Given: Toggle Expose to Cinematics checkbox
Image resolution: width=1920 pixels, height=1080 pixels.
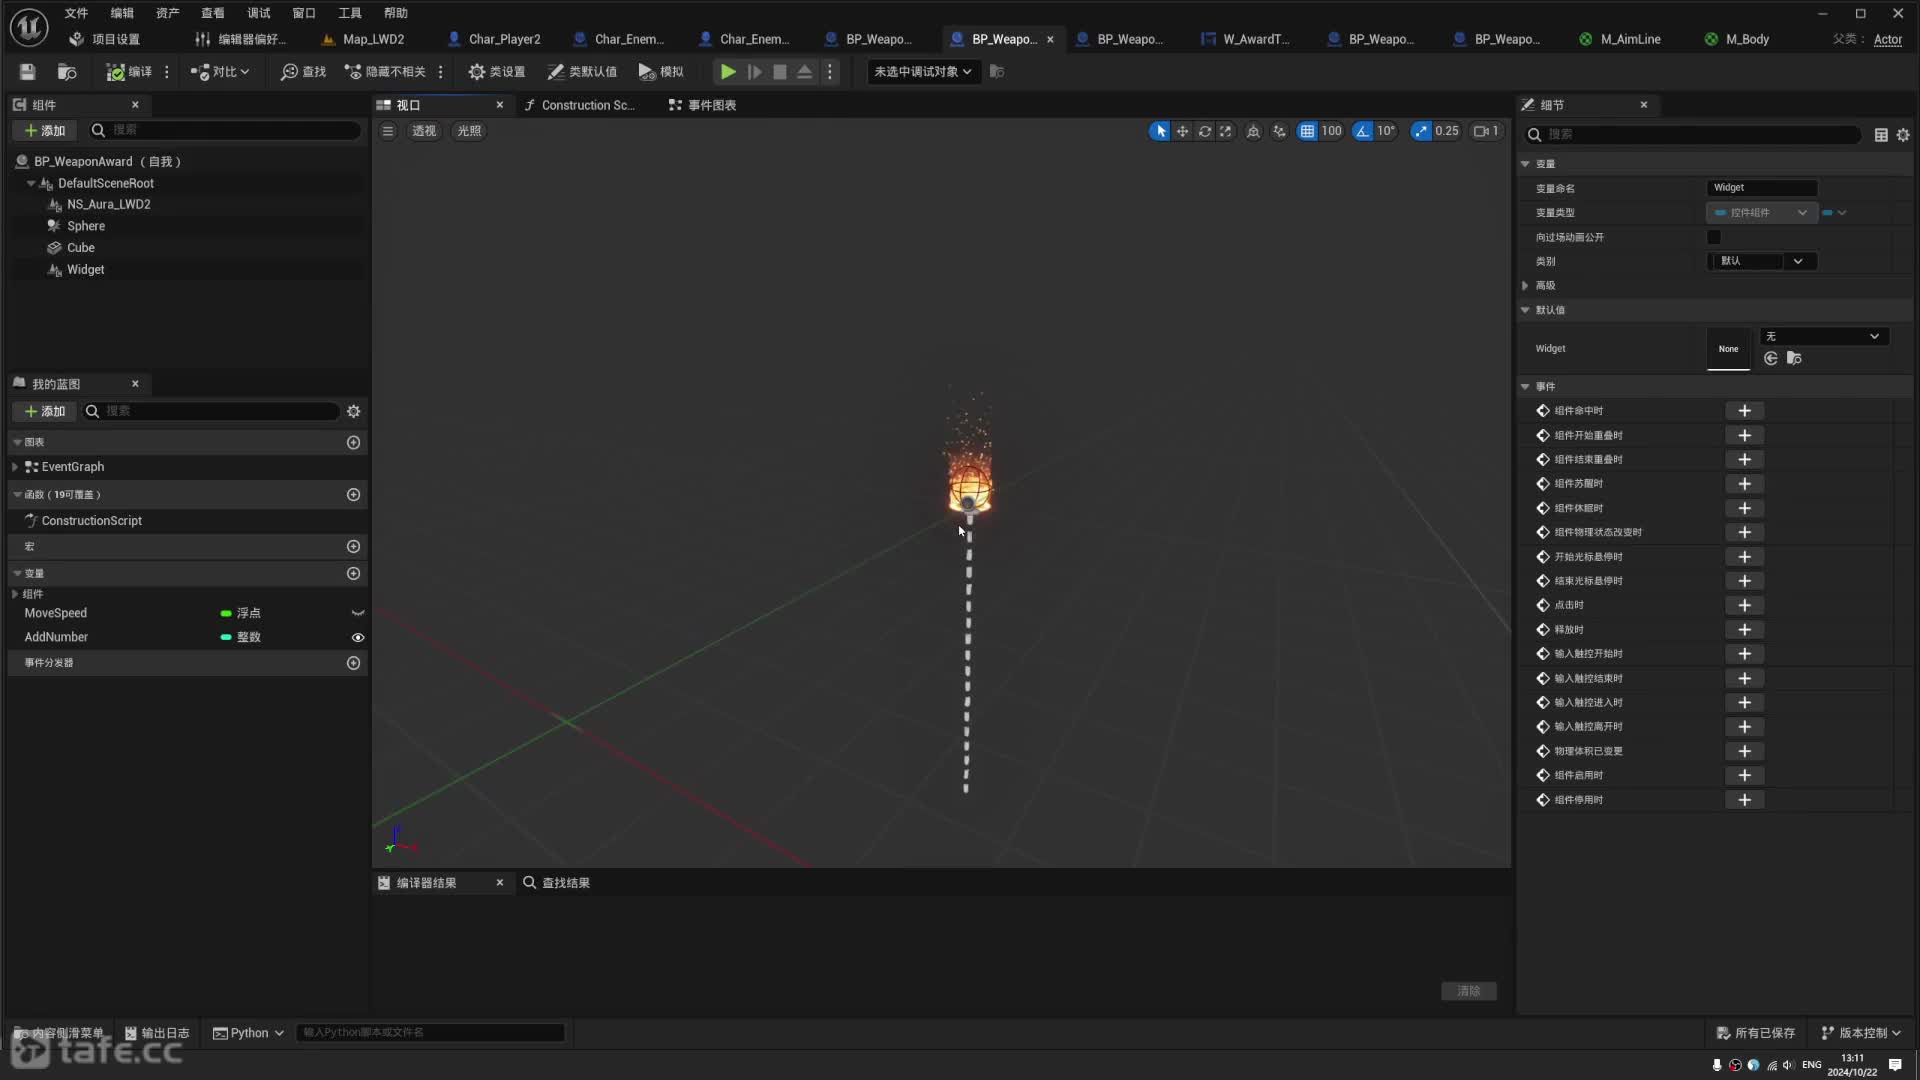Looking at the screenshot, I should pyautogui.click(x=1714, y=238).
